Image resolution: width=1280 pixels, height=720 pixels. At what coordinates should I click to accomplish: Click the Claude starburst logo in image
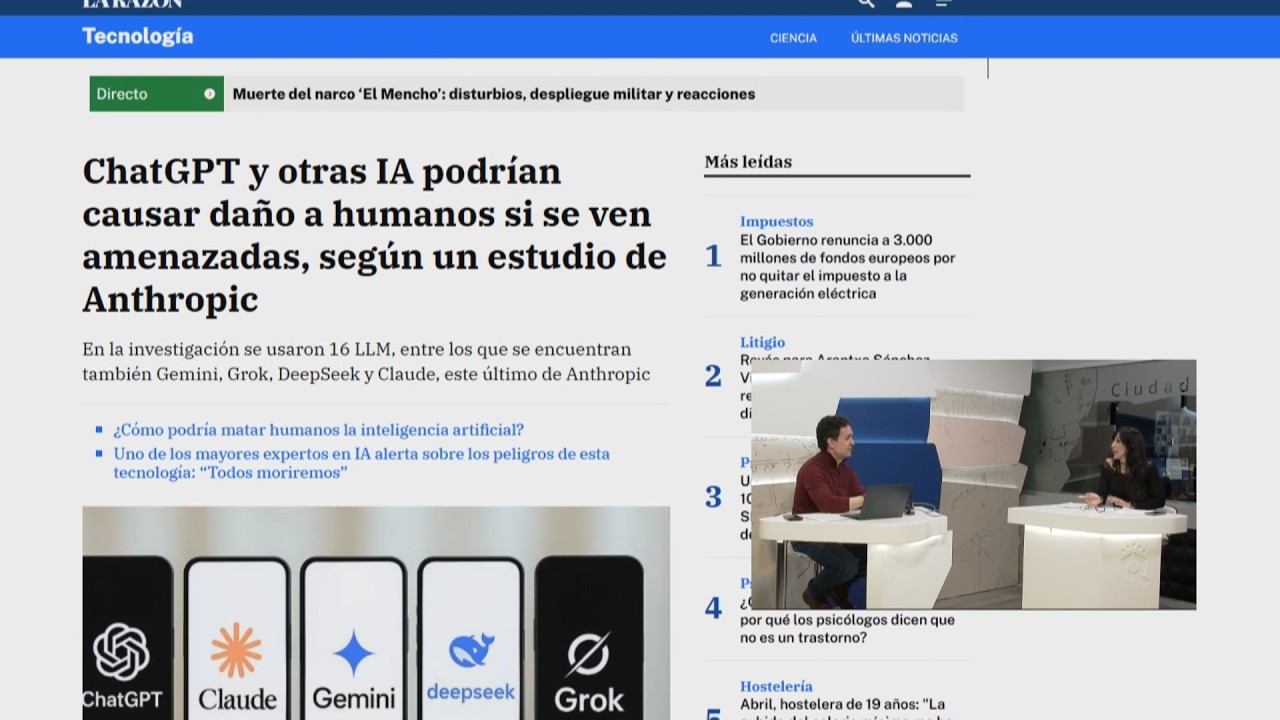click(236, 650)
